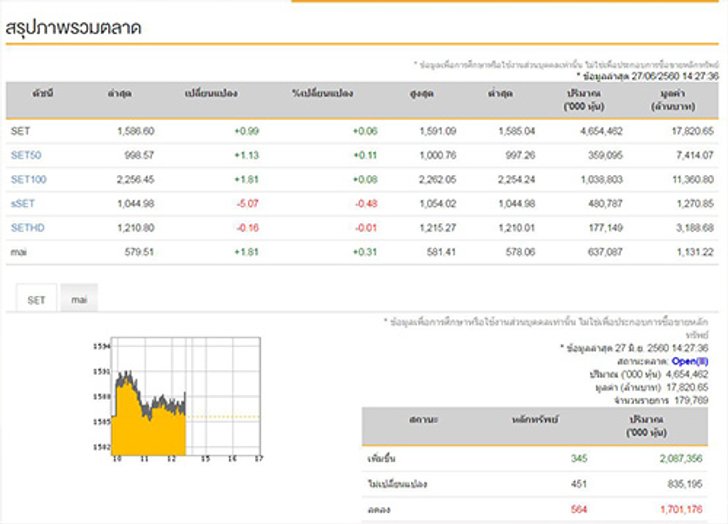Viewport: 728px width, 524px height.
Task: Select the SET50 low 997.26
Action: [520, 155]
